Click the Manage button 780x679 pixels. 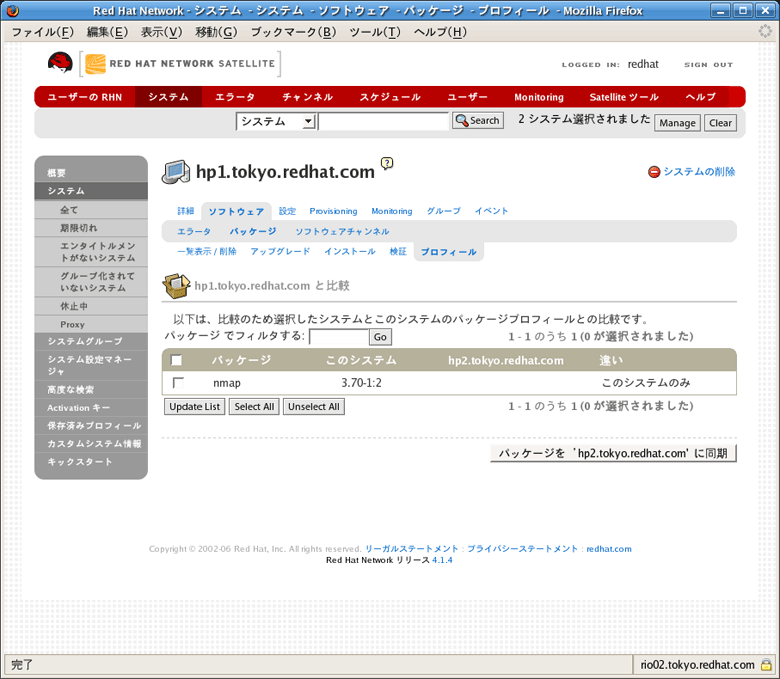[677, 123]
